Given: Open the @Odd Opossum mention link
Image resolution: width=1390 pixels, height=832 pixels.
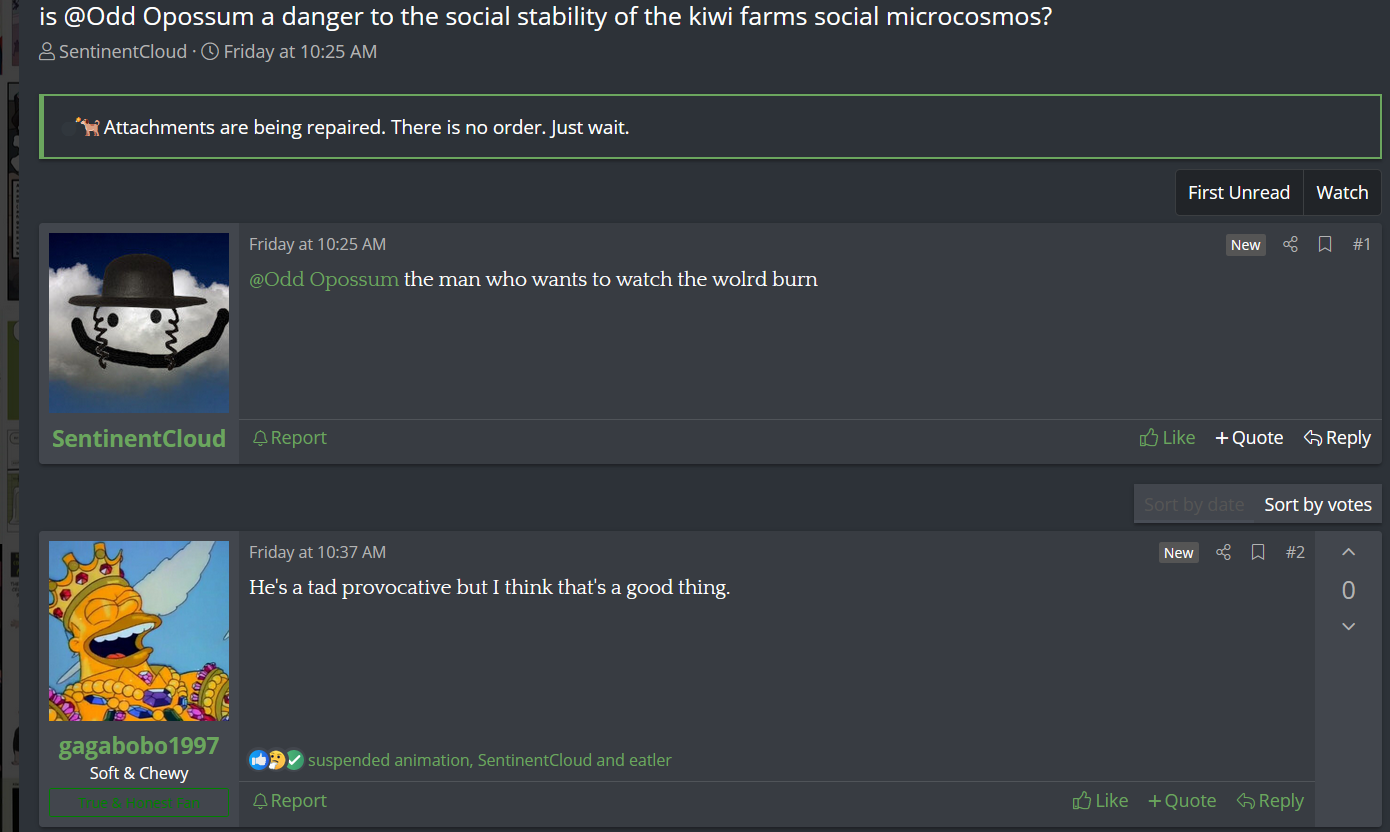Looking at the screenshot, I should [x=324, y=279].
